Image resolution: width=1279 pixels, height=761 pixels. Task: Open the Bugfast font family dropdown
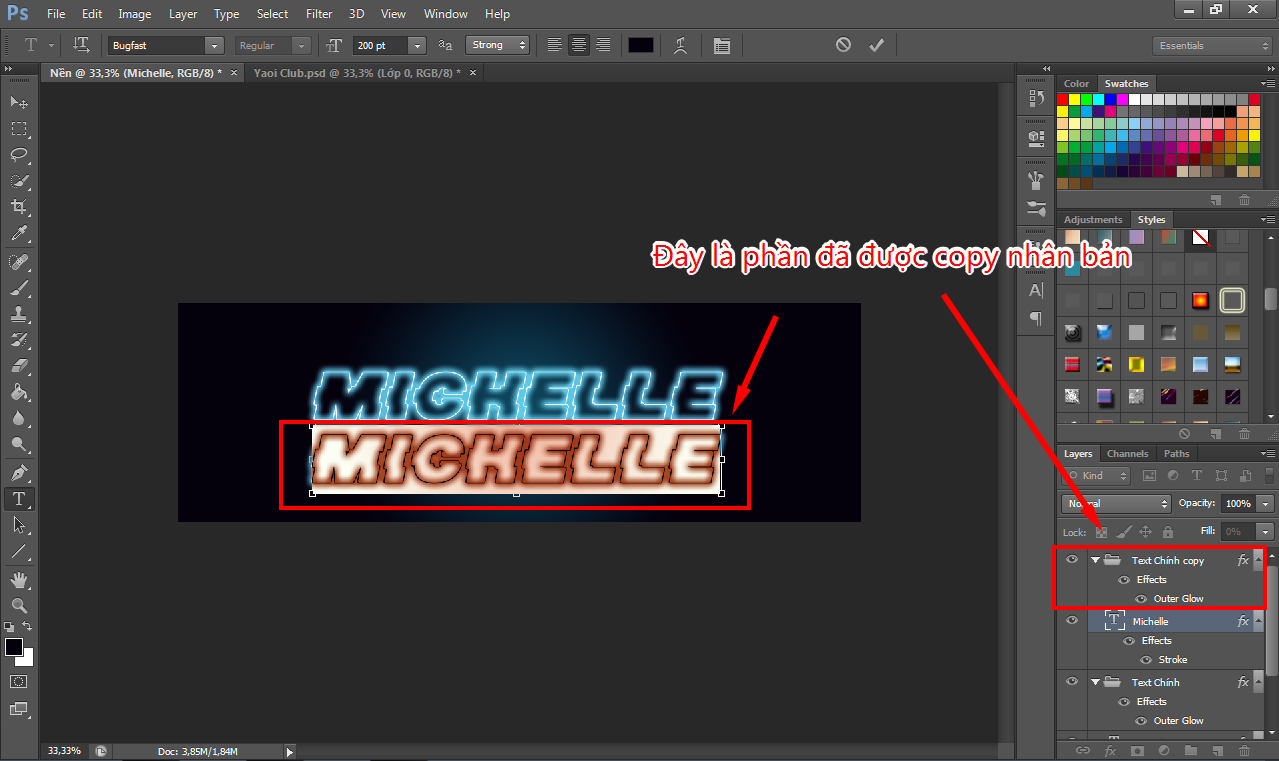tap(214, 46)
